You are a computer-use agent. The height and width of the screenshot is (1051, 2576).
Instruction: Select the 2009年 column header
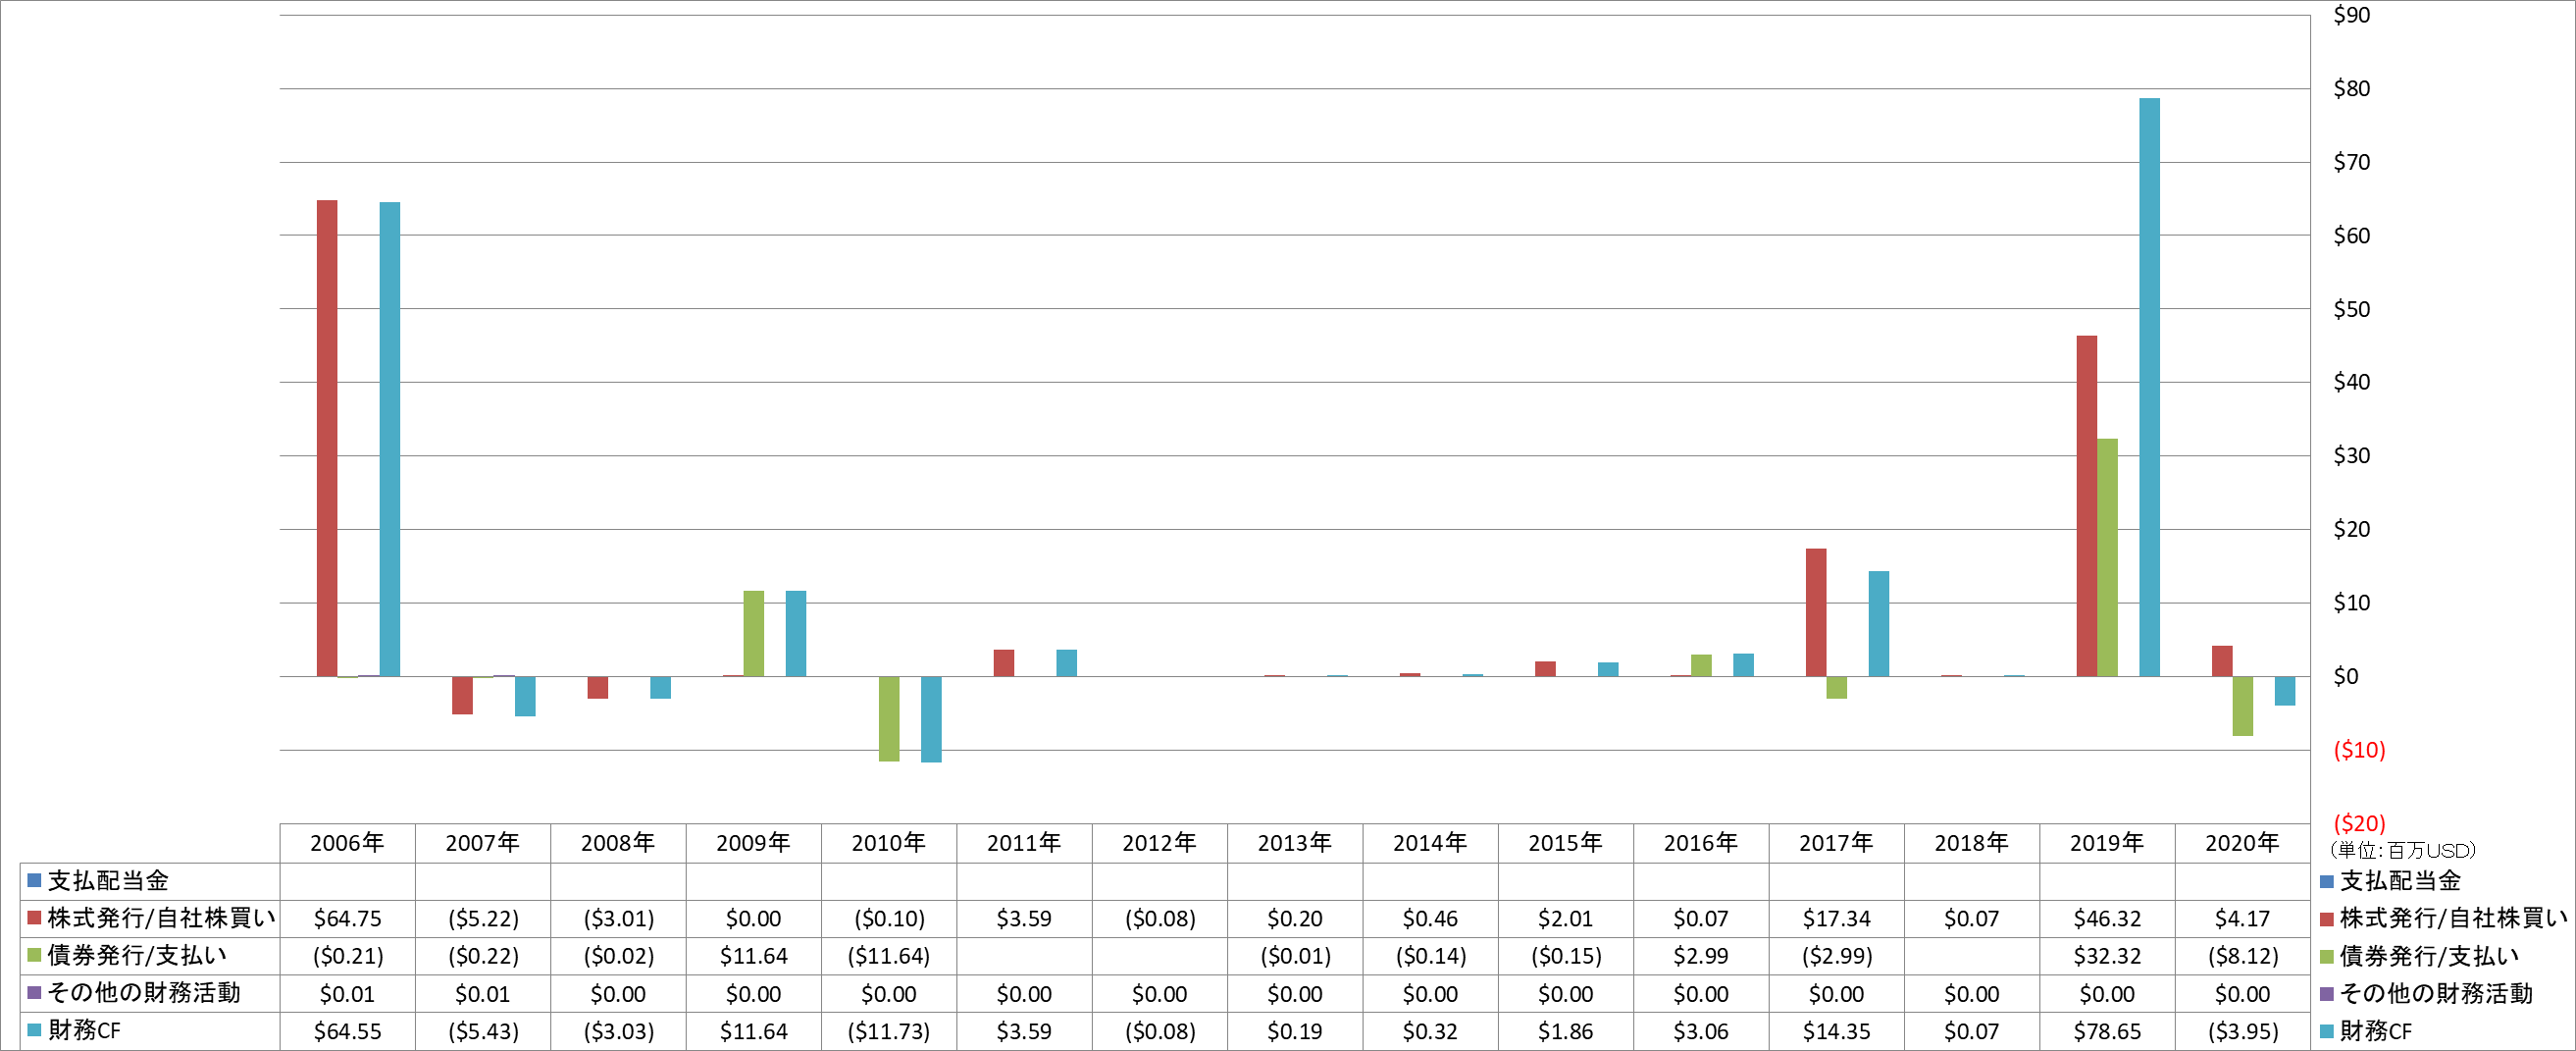pyautogui.click(x=753, y=843)
